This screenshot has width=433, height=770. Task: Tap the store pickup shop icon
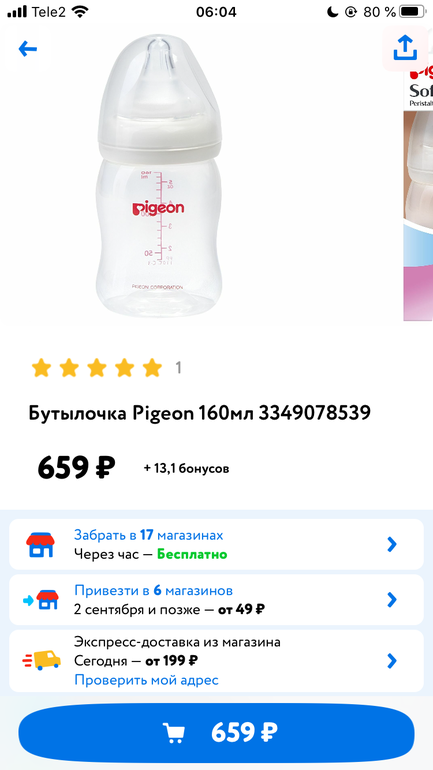pyautogui.click(x=41, y=545)
